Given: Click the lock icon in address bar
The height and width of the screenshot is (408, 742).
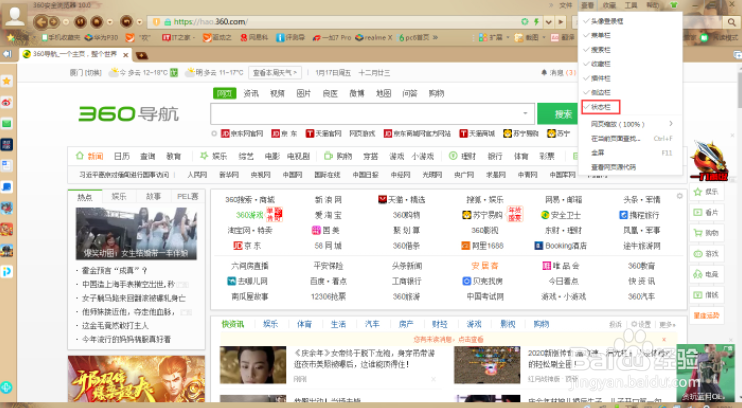Looking at the screenshot, I should click(x=167, y=22).
